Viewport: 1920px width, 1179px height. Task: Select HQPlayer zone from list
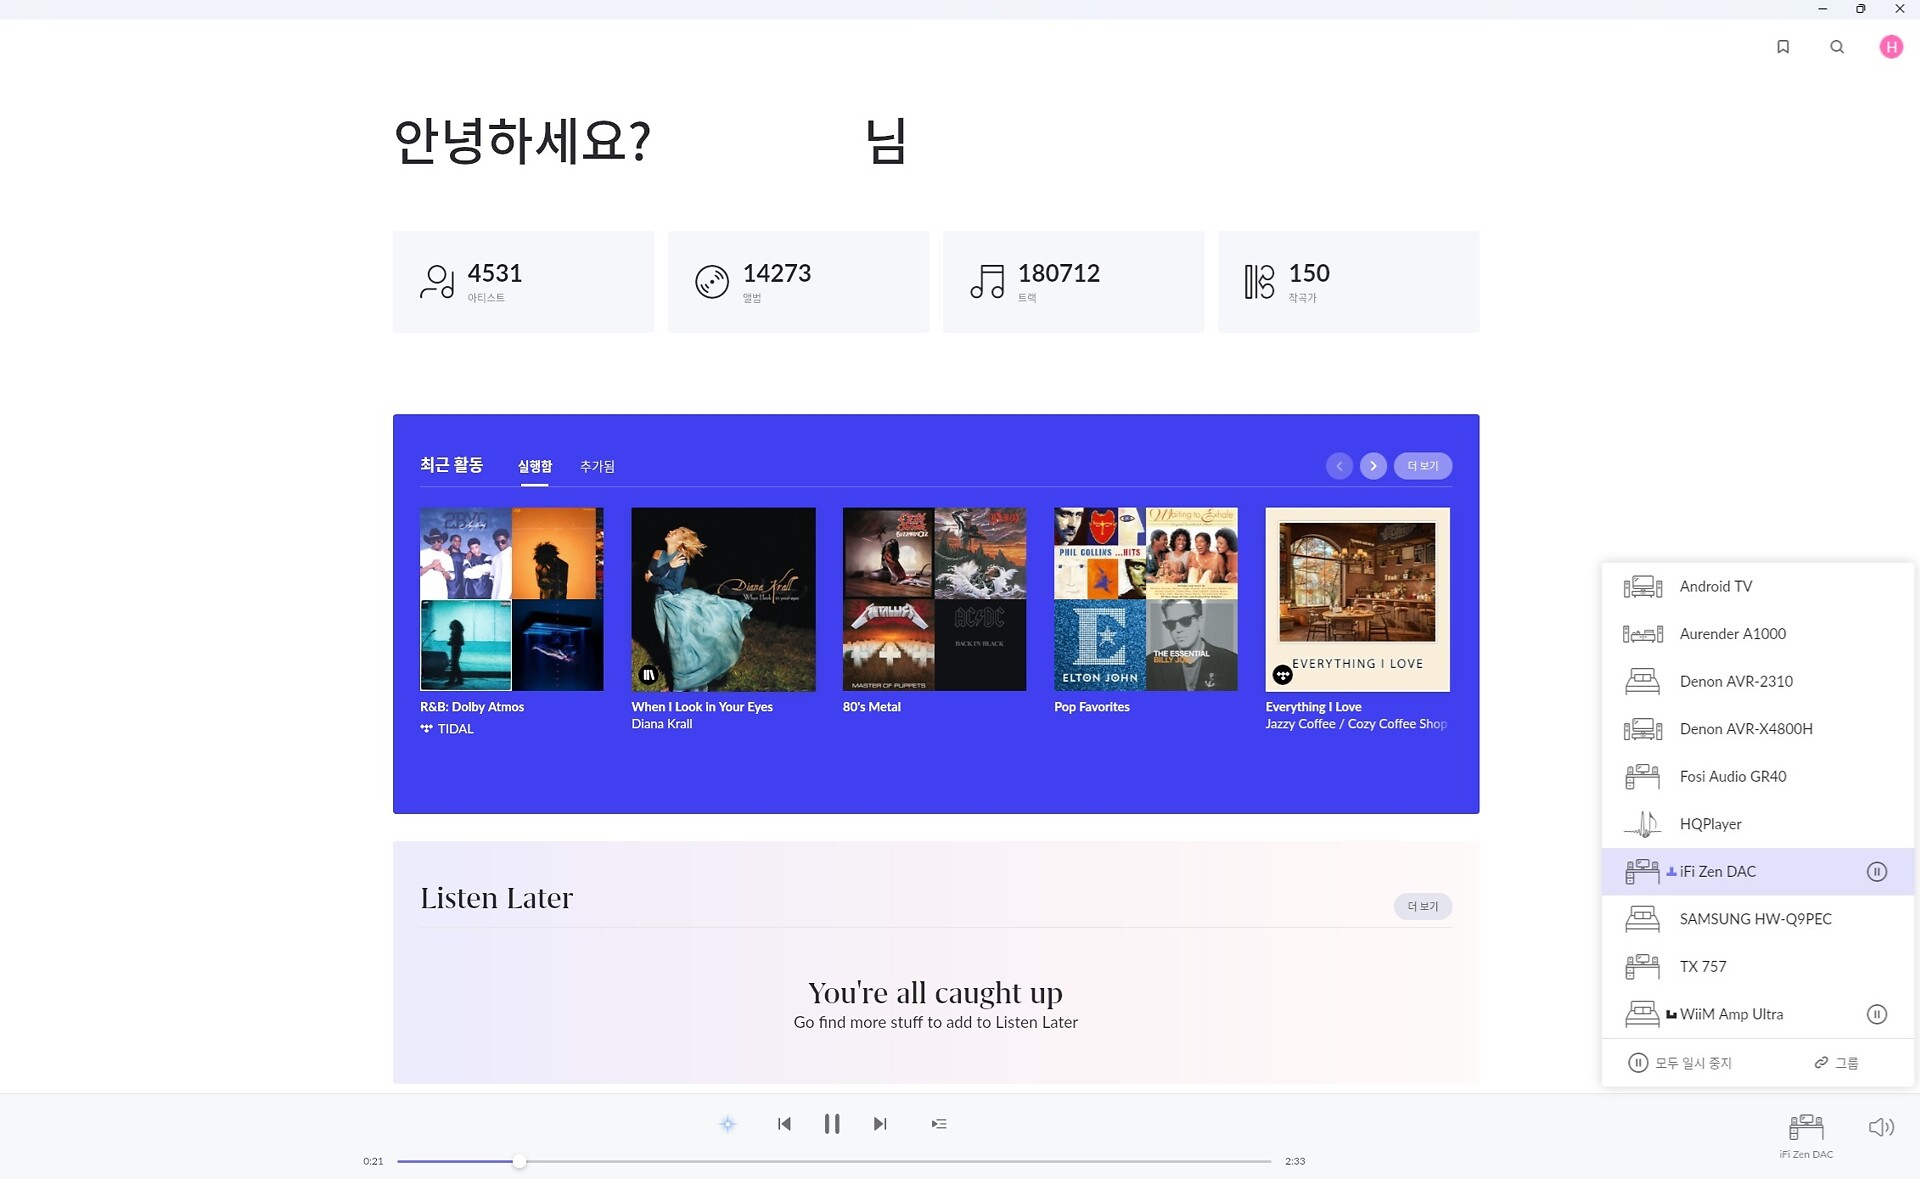tap(1710, 824)
